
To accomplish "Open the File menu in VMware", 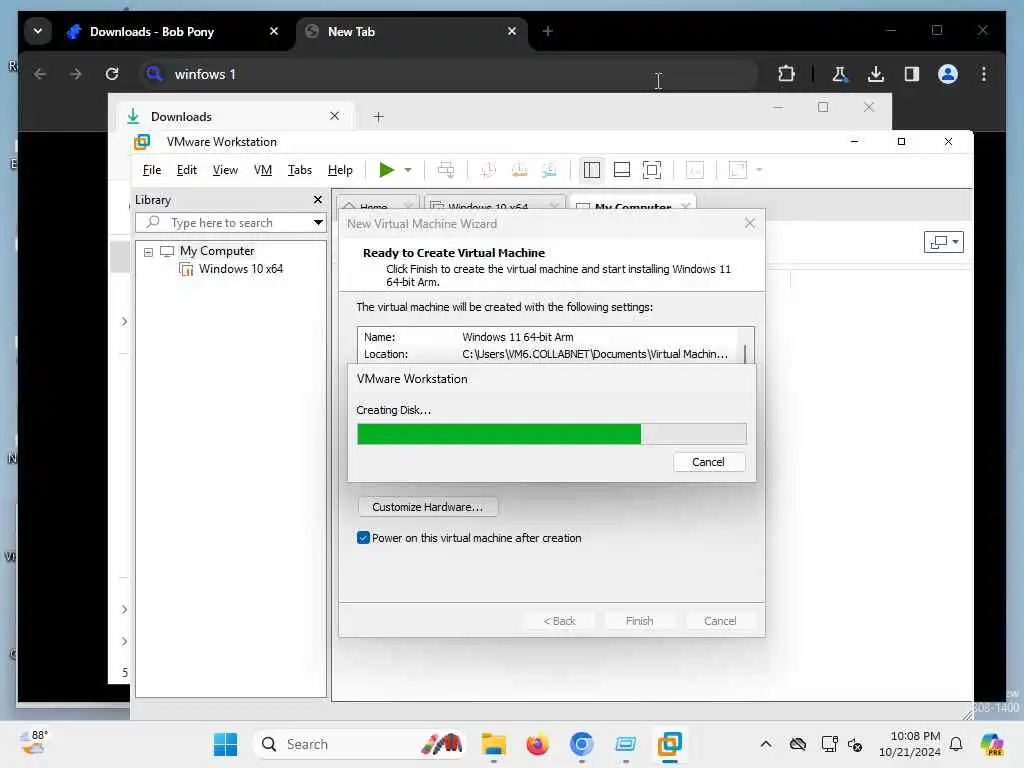I will tap(152, 170).
